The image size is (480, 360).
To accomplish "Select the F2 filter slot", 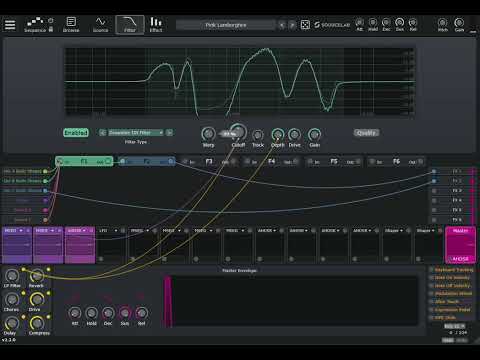I will (147, 162).
